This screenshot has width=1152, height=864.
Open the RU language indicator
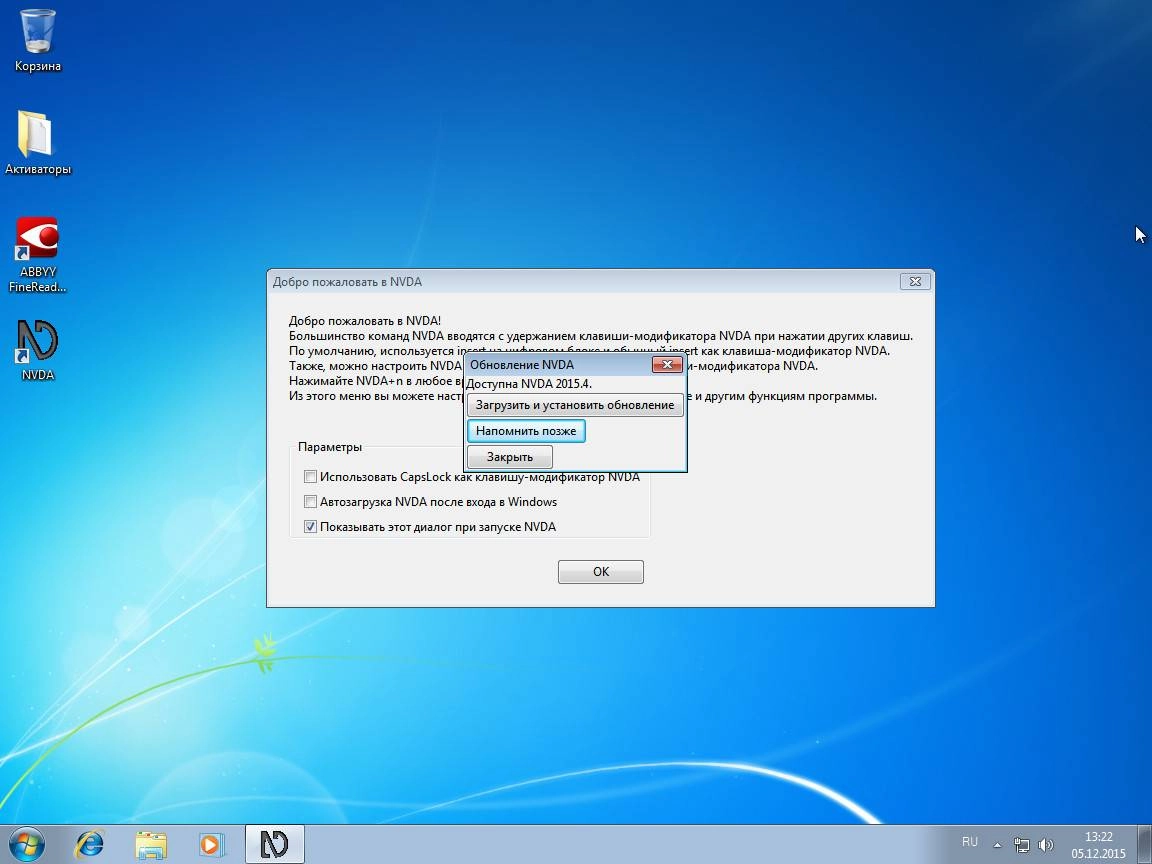tap(970, 842)
